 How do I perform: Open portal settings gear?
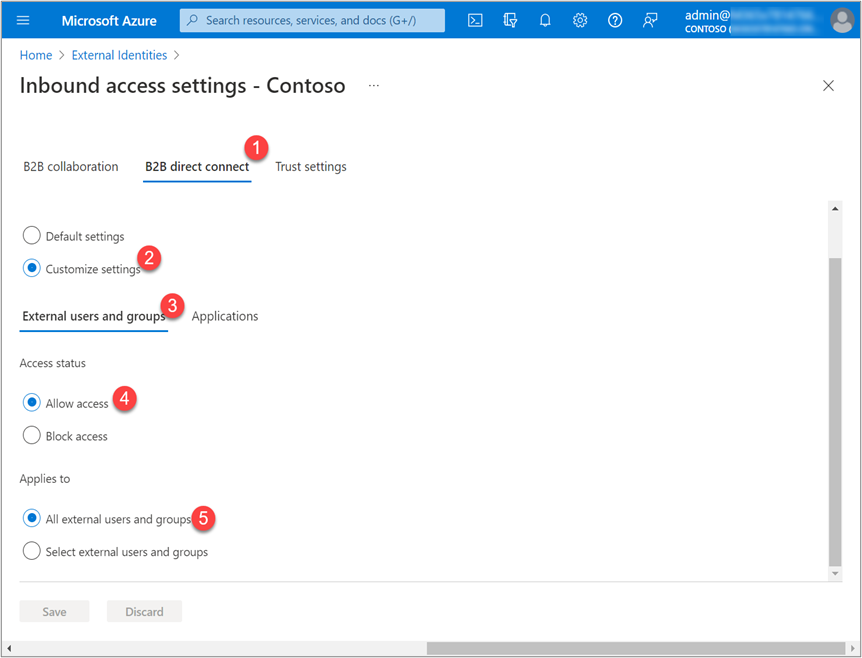(x=580, y=20)
